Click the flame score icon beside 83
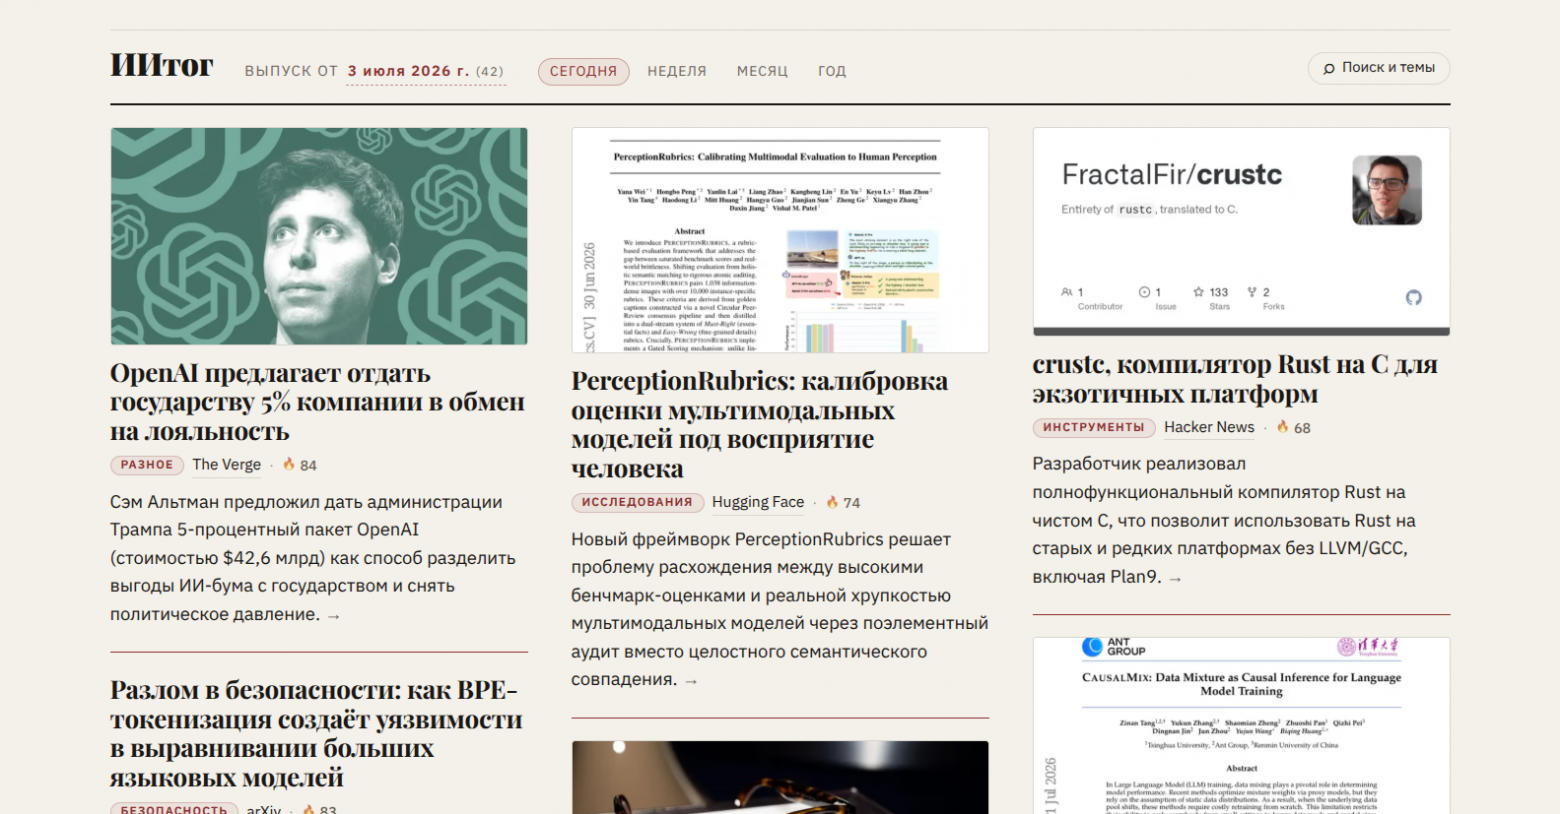1560x814 pixels. click(x=309, y=809)
